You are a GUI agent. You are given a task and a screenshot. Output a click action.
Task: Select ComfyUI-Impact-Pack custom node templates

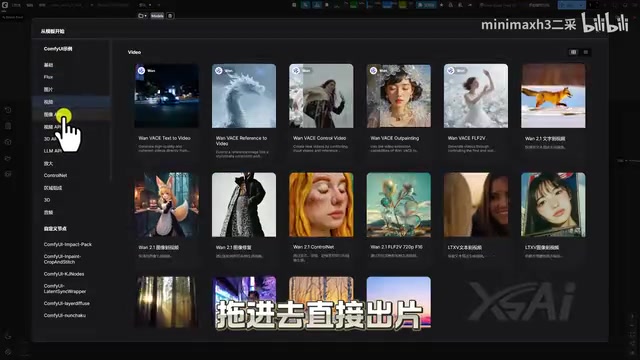pyautogui.click(x=68, y=244)
